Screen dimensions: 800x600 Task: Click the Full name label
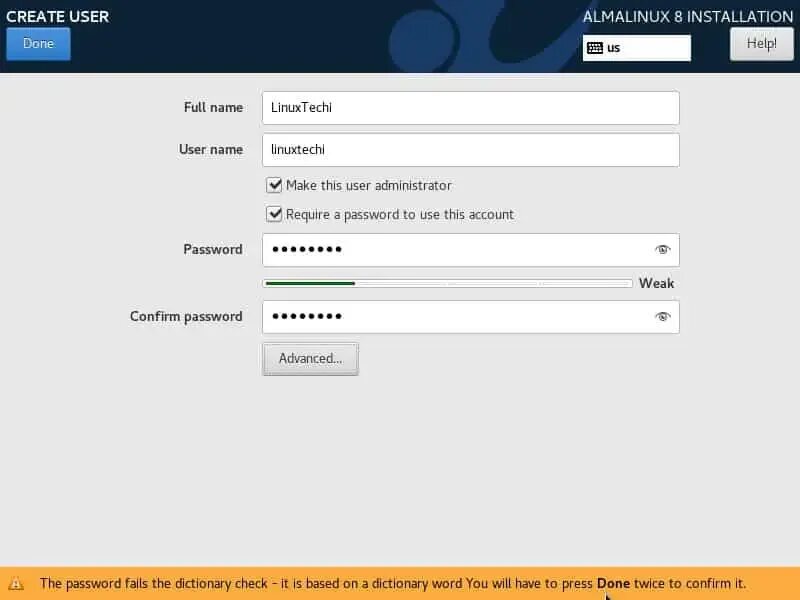point(213,107)
